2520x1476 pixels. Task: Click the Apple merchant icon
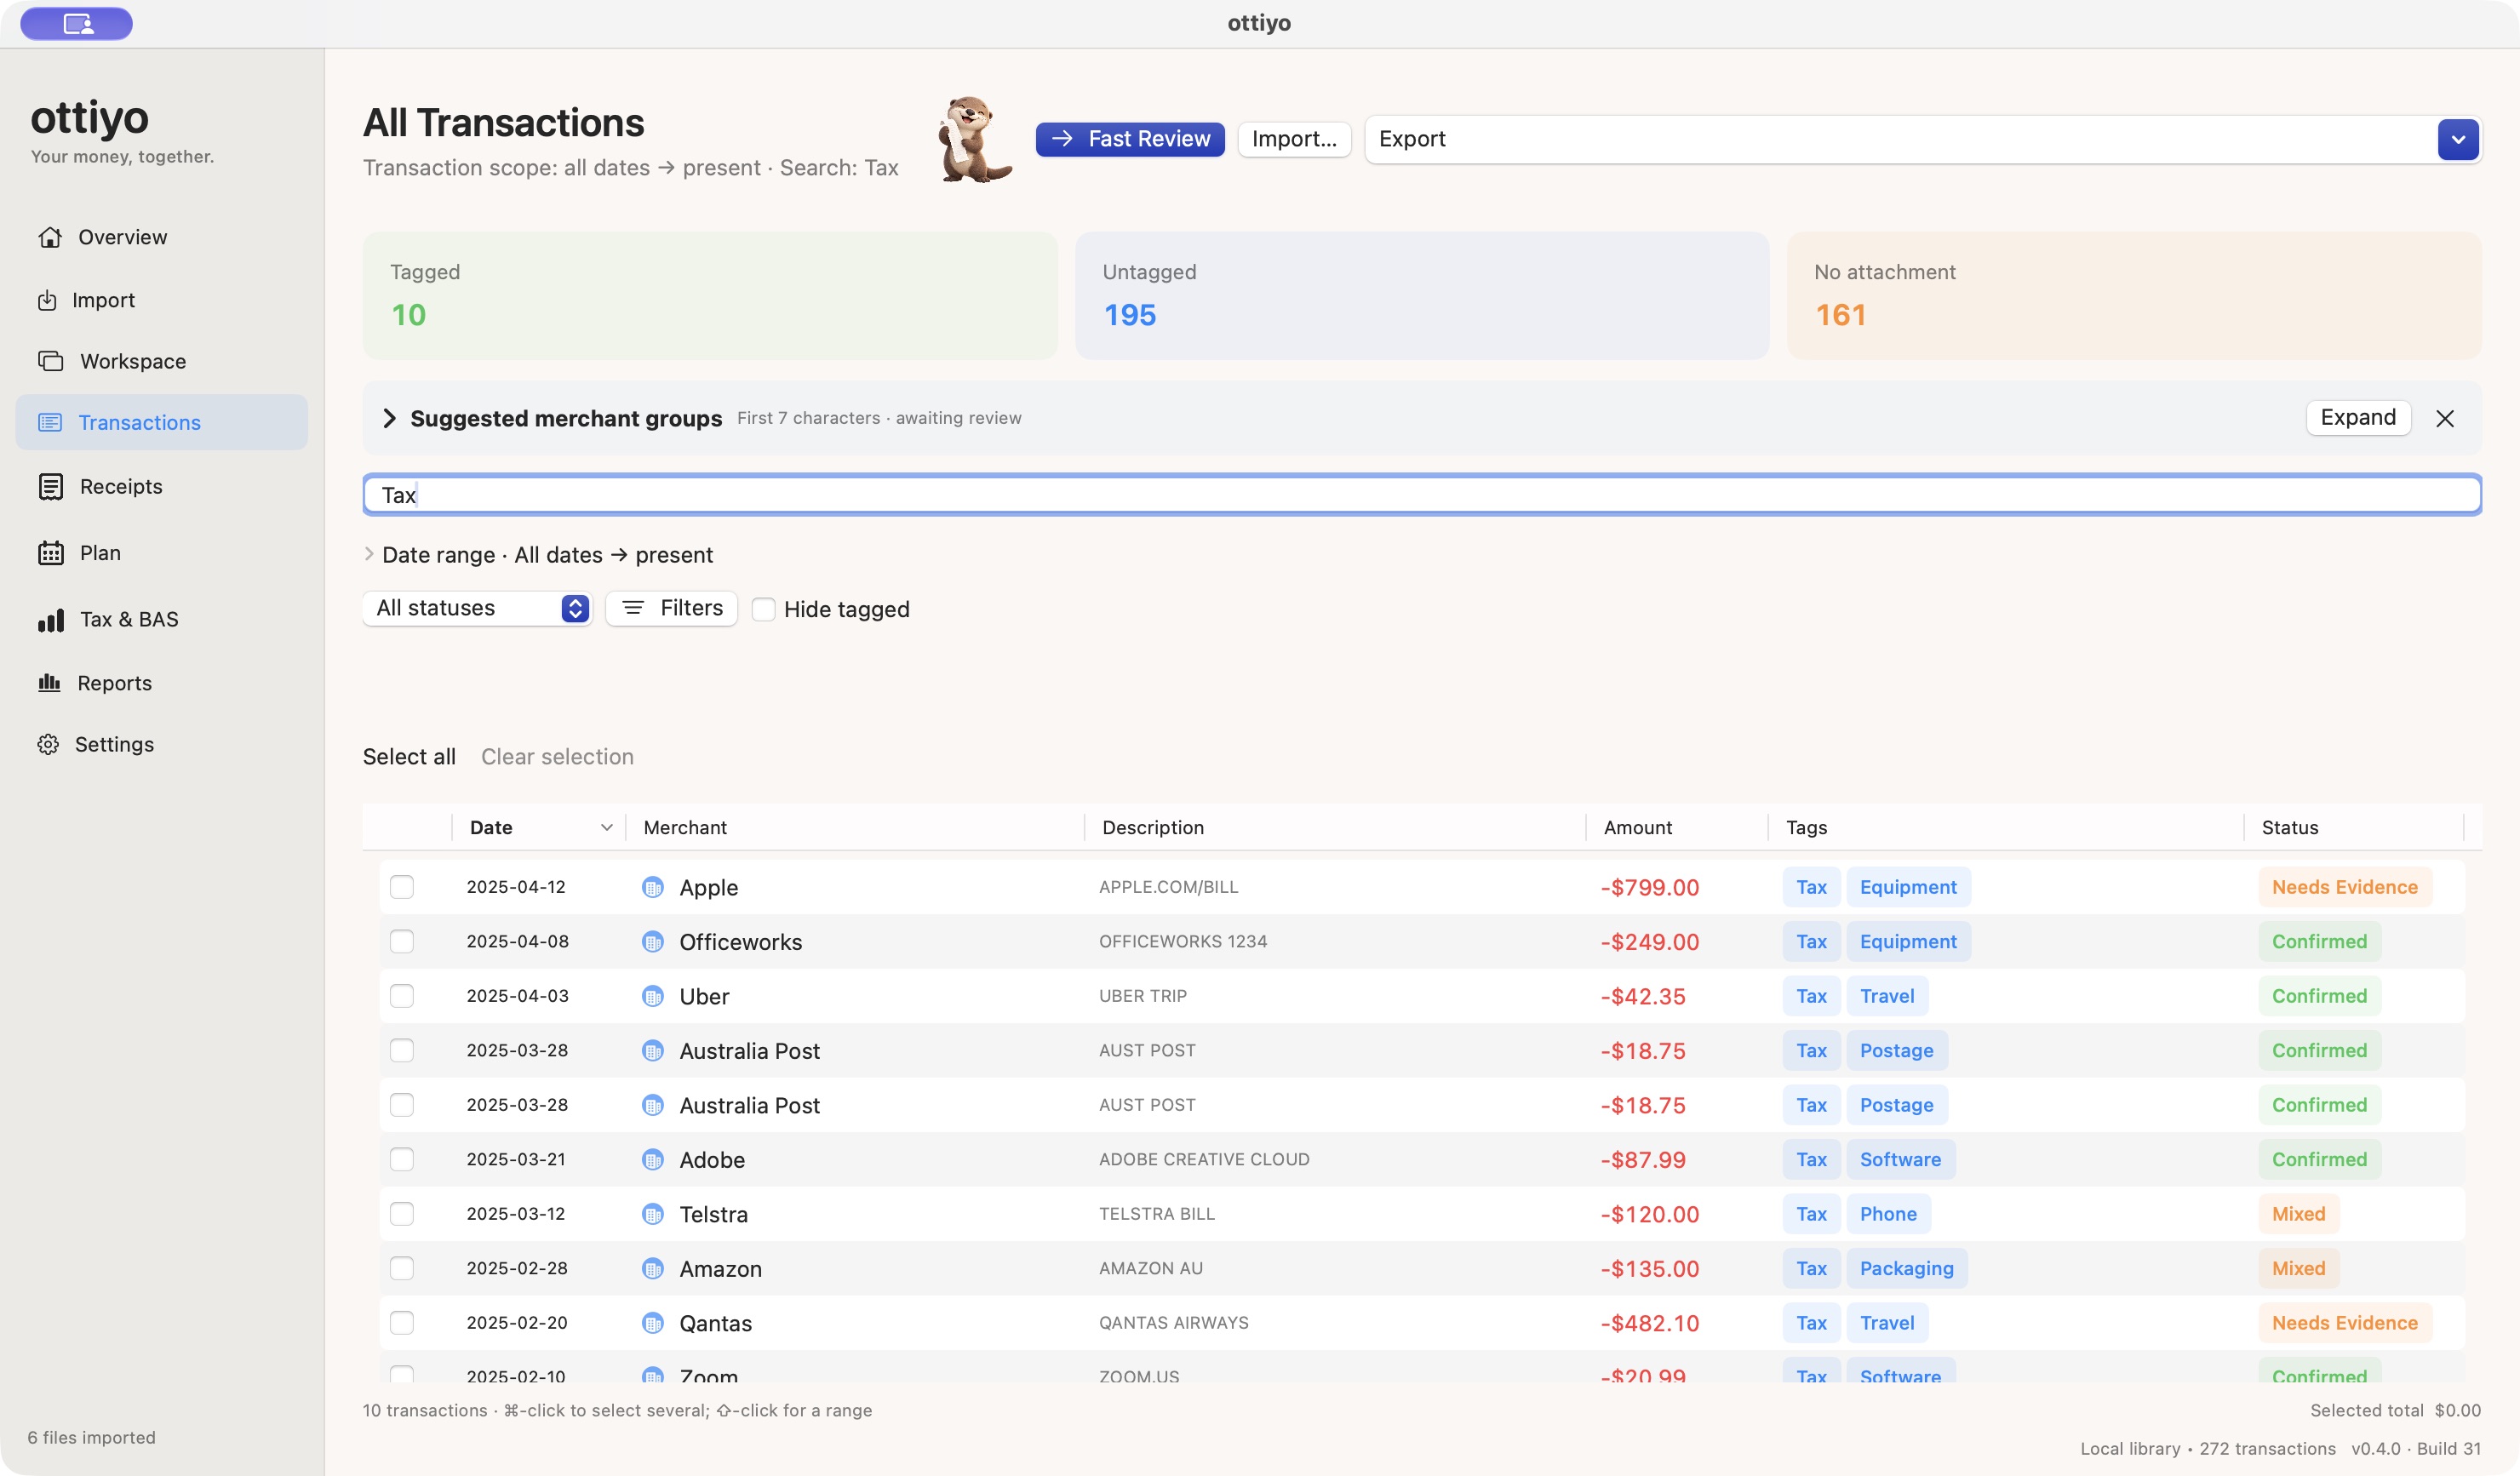[653, 887]
